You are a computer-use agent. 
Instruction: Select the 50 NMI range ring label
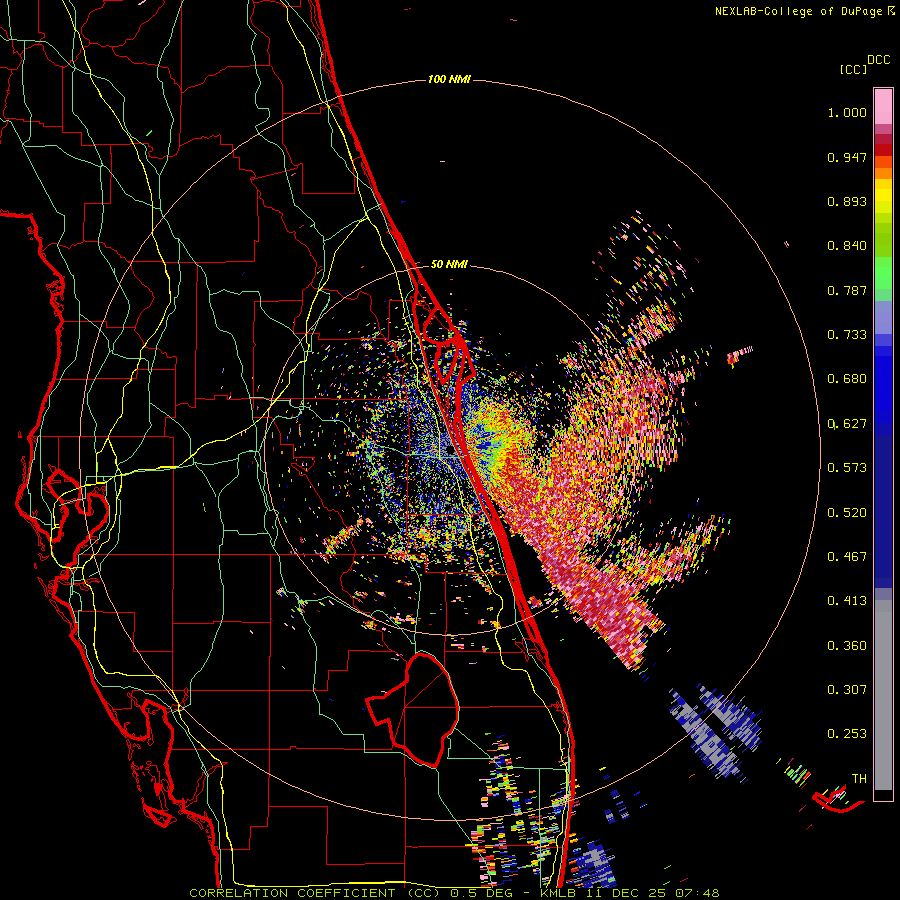449,265
